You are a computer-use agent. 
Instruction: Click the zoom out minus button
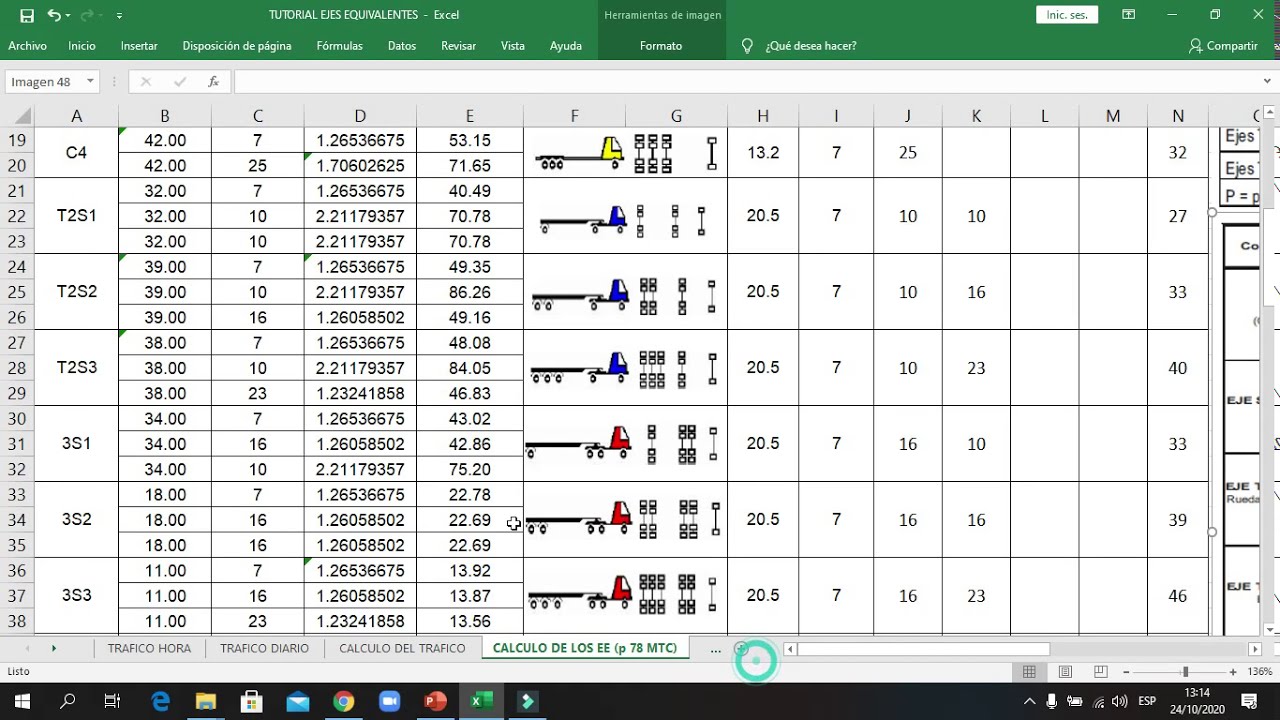pyautogui.click(x=1126, y=672)
